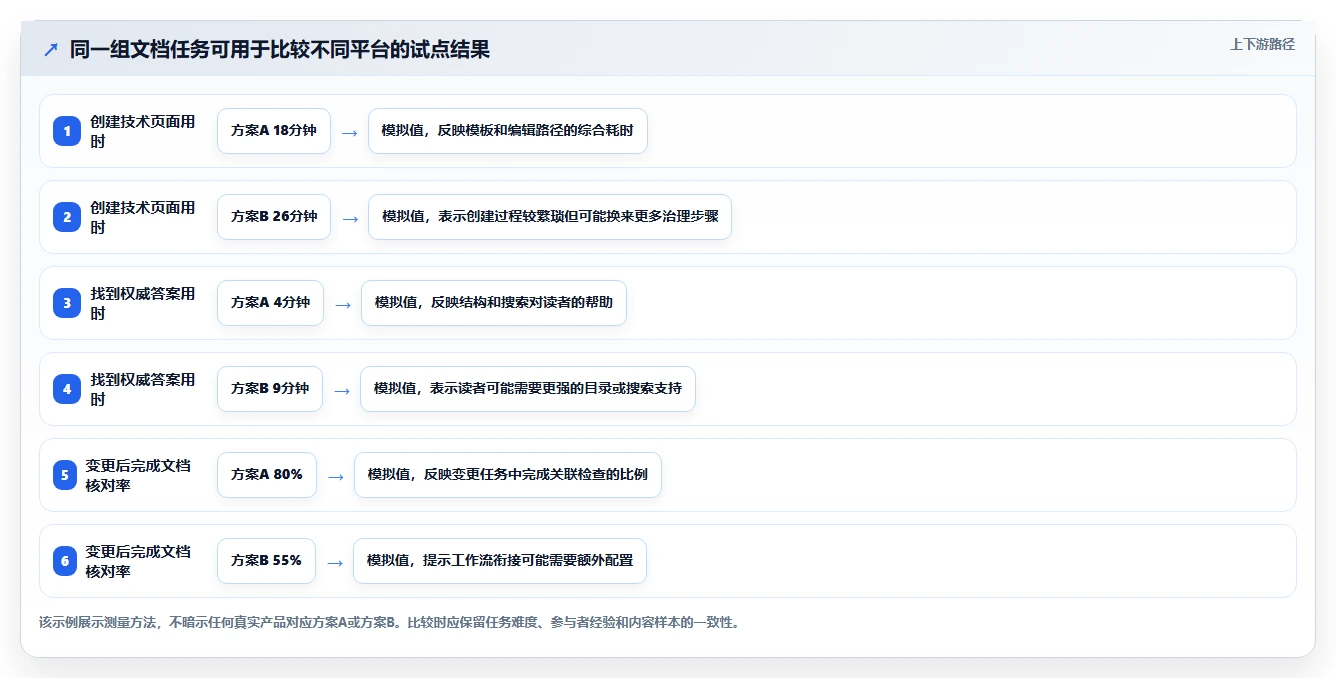Click the footnote beginning 该示例展示测量方法
The height and width of the screenshot is (678, 1336).
[389, 622]
